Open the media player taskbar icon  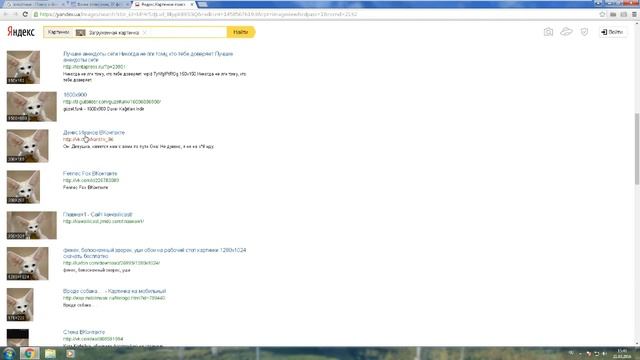(x=70, y=353)
